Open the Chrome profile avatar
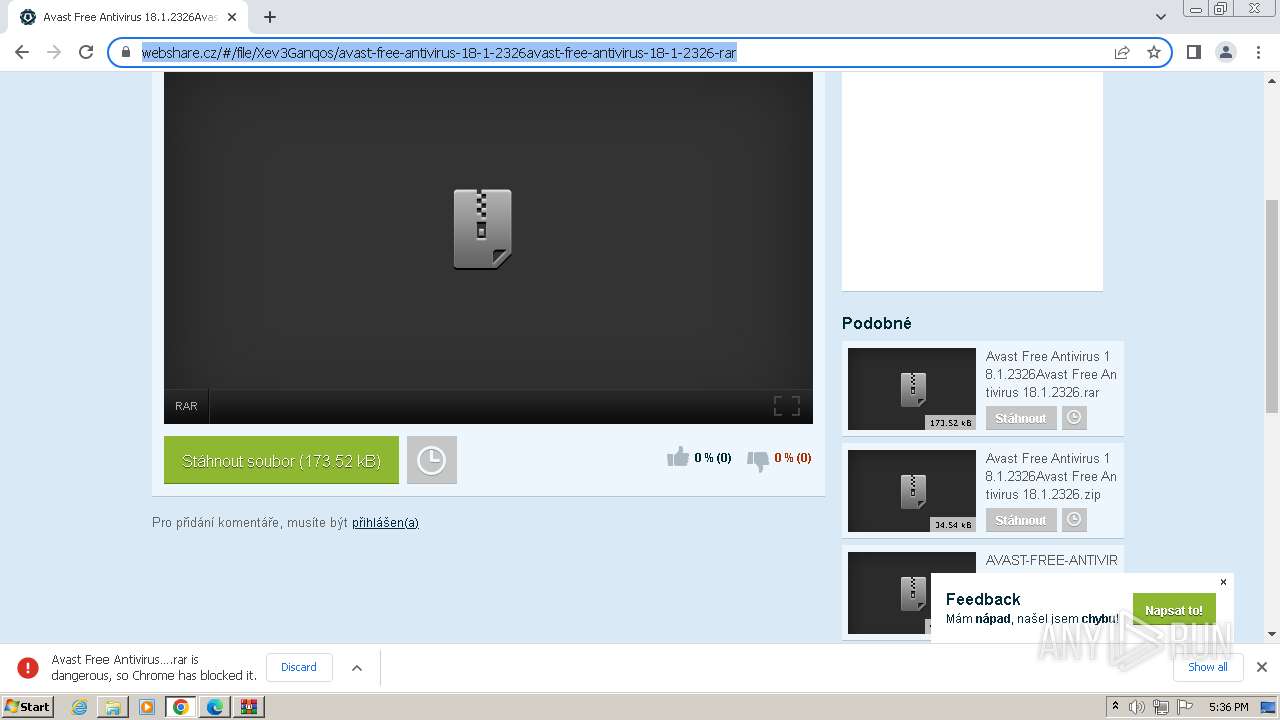The width and height of the screenshot is (1280, 720). [x=1226, y=52]
